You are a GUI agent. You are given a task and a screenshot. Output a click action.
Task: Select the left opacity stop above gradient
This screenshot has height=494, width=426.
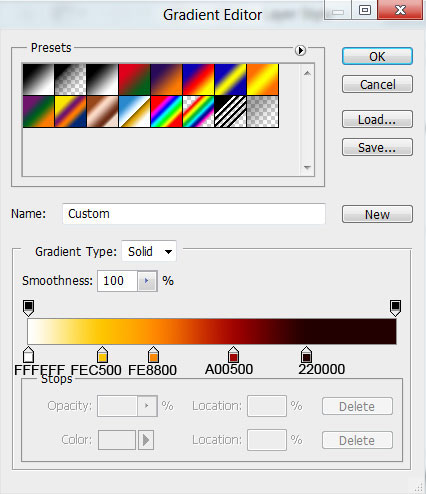[x=29, y=308]
